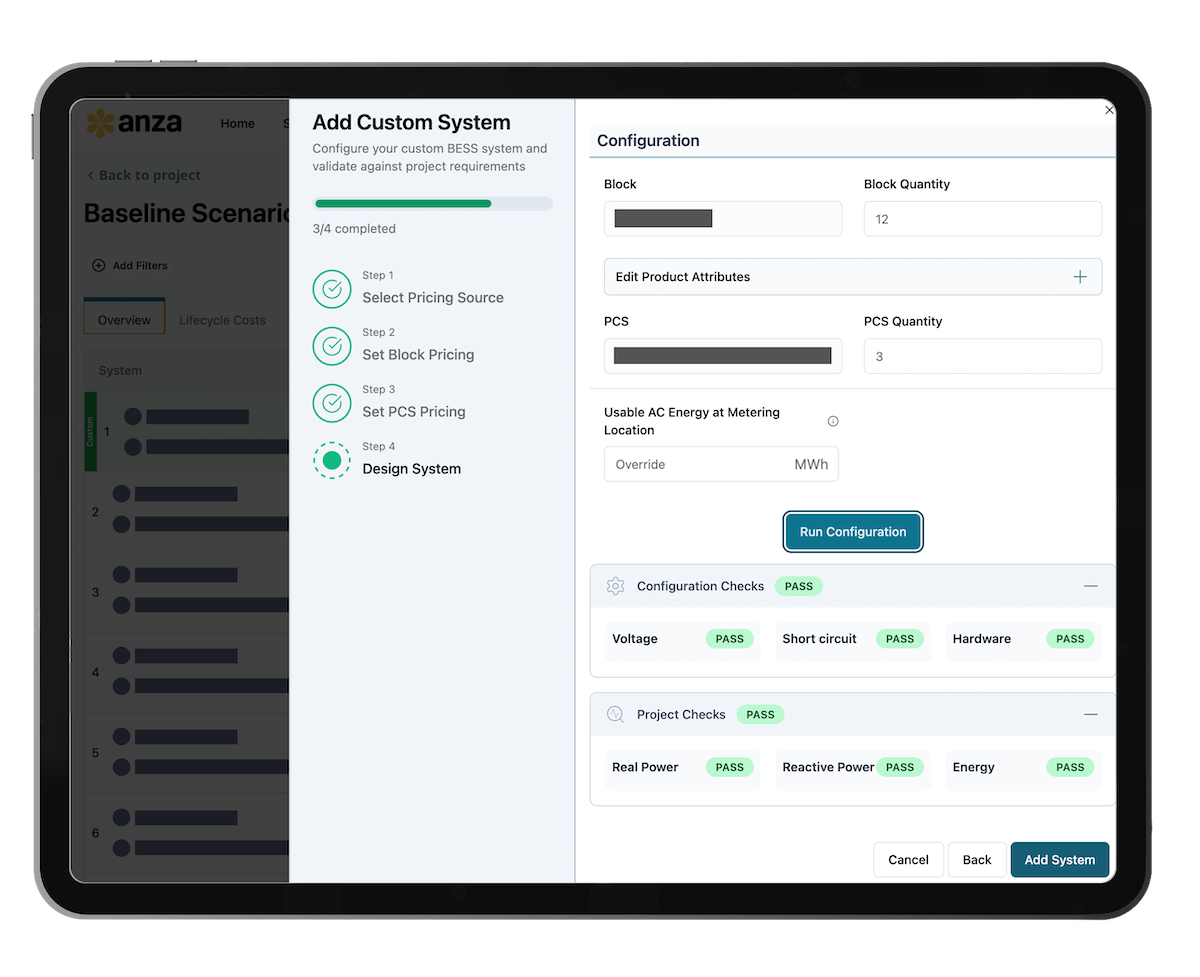Click the anza flower logo
Image resolution: width=1200 pixels, height=977 pixels.
tap(100, 123)
